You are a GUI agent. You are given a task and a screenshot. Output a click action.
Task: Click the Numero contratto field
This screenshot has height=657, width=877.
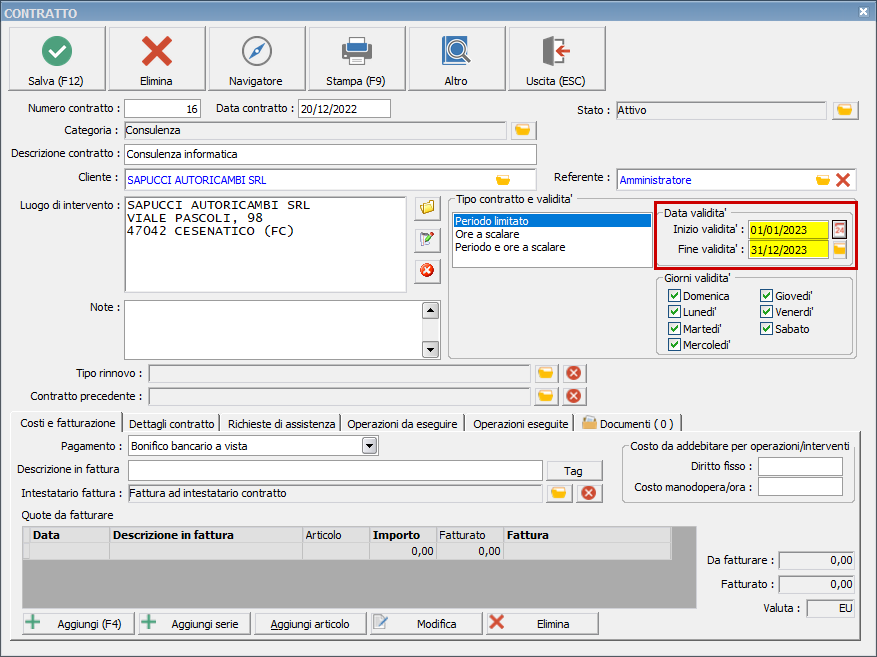[x=162, y=108]
